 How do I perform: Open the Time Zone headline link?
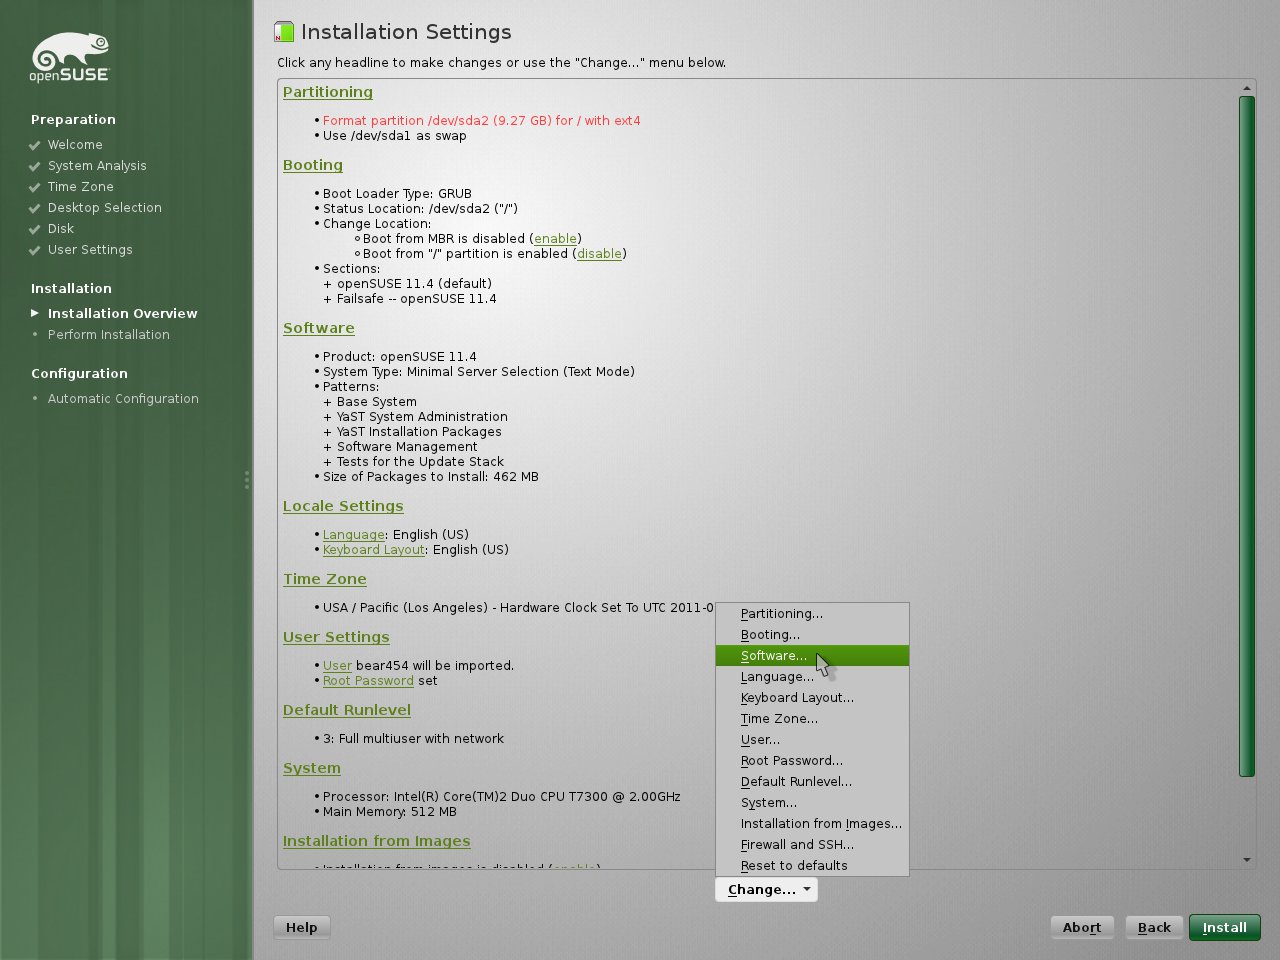[325, 579]
